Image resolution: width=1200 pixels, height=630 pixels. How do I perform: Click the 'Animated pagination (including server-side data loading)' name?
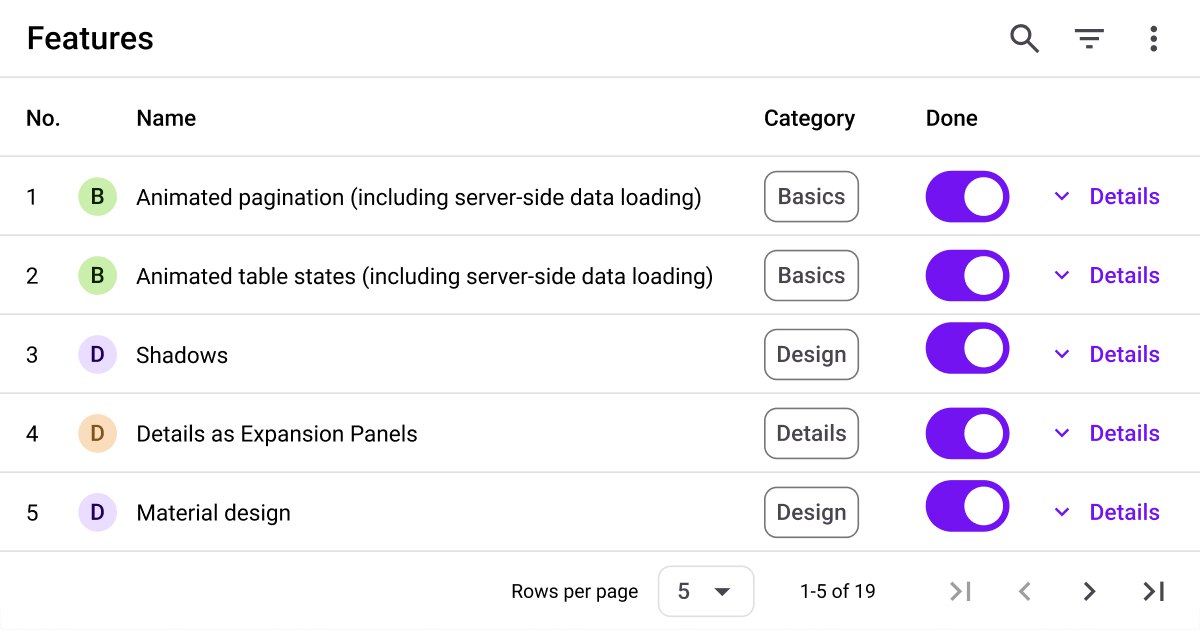[419, 197]
